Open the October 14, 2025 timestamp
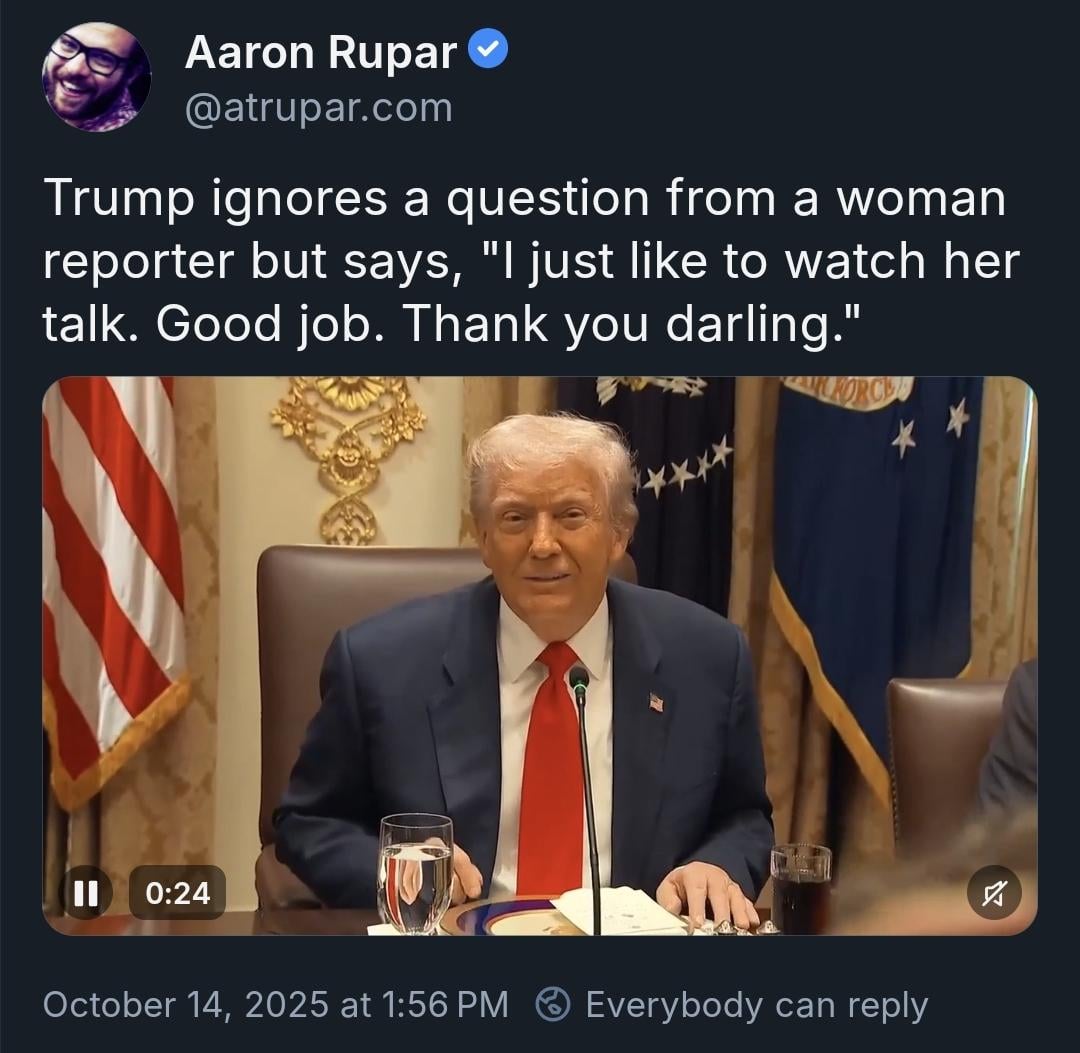The image size is (1080, 1053). (x=276, y=1004)
